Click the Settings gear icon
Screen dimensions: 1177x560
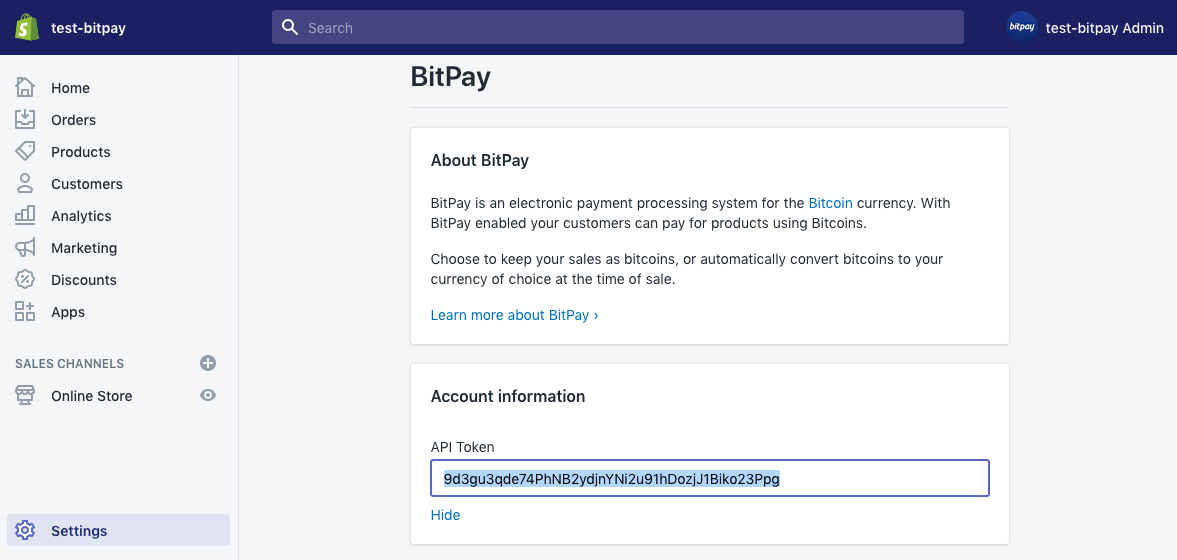tap(25, 530)
